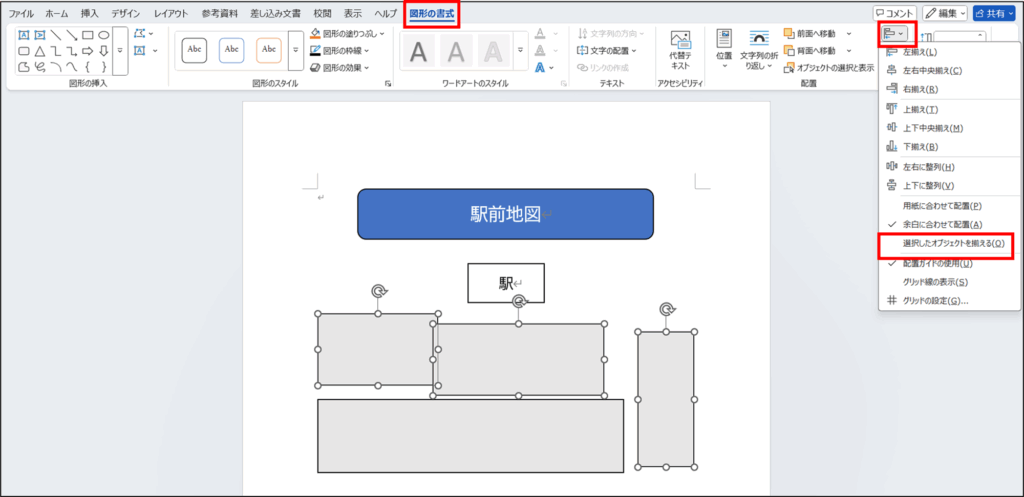1024x497 pixels.
Task: Choose 上下中央揃え align middle option
Action: pos(931,128)
